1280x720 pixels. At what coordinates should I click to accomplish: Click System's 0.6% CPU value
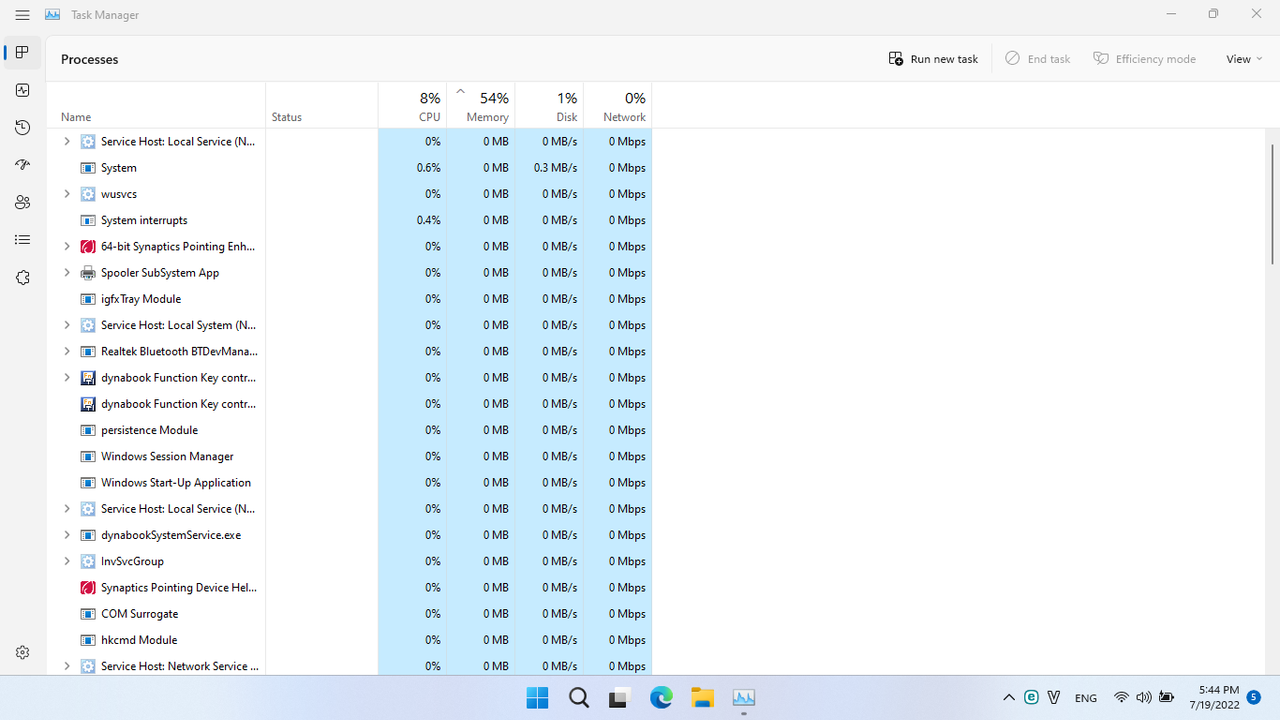click(428, 168)
